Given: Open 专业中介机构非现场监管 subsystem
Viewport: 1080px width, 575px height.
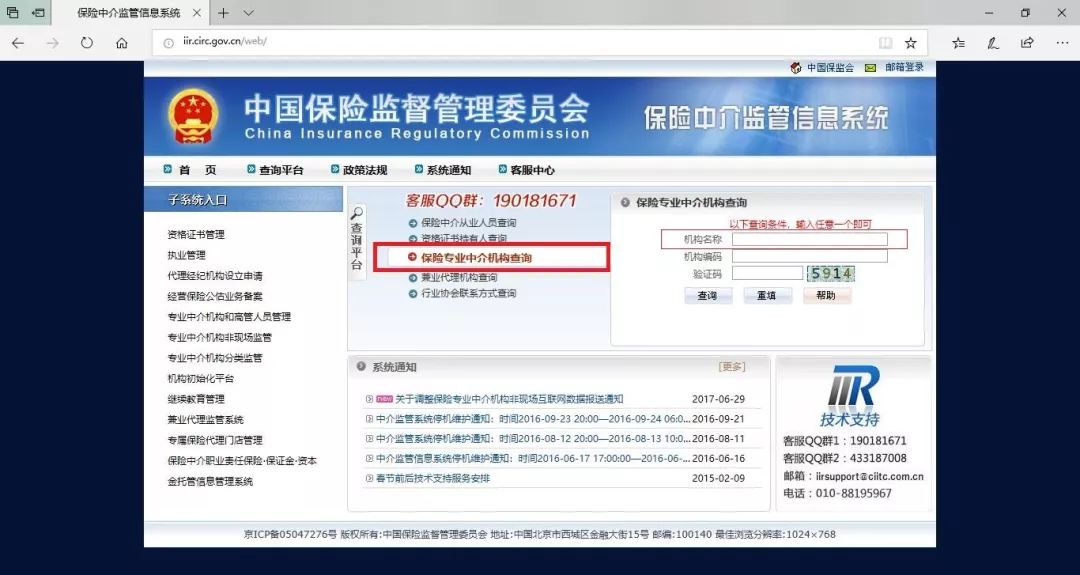Looking at the screenshot, I should [x=220, y=337].
